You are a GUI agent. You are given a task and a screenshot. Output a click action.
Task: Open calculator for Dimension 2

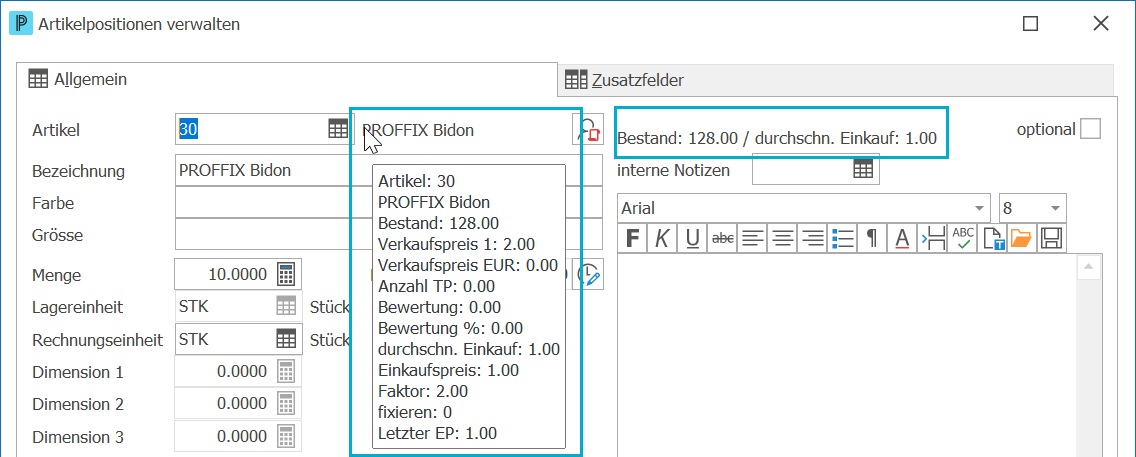click(287, 404)
